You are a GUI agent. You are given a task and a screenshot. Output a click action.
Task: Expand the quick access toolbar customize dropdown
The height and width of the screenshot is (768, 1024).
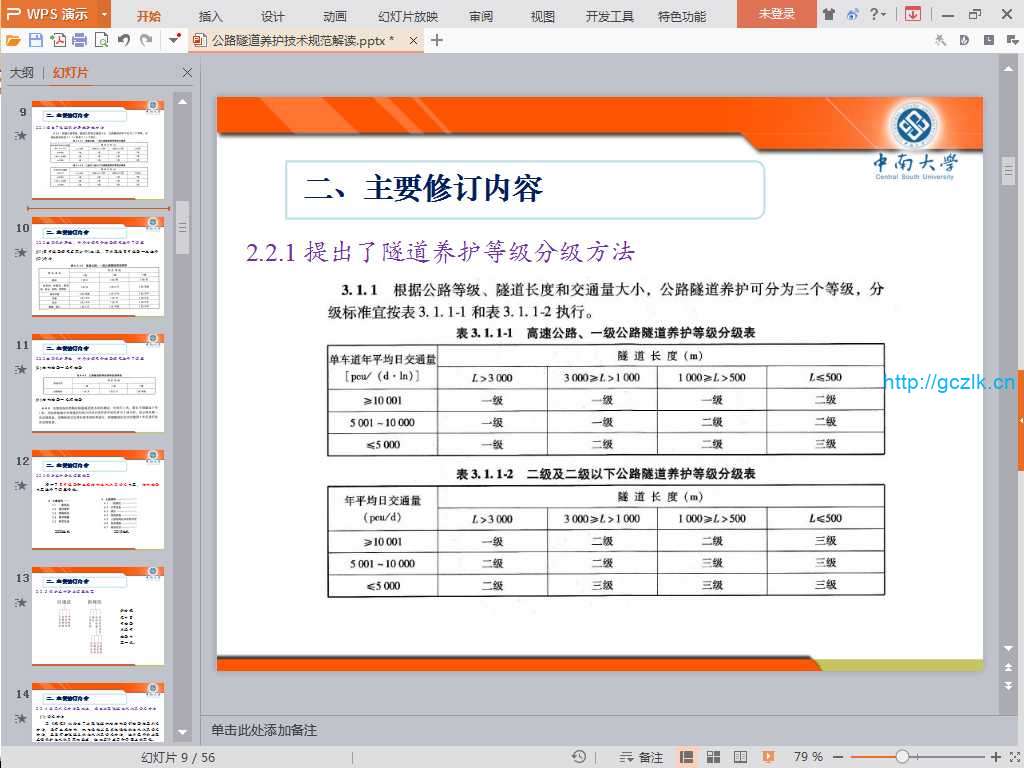point(175,40)
